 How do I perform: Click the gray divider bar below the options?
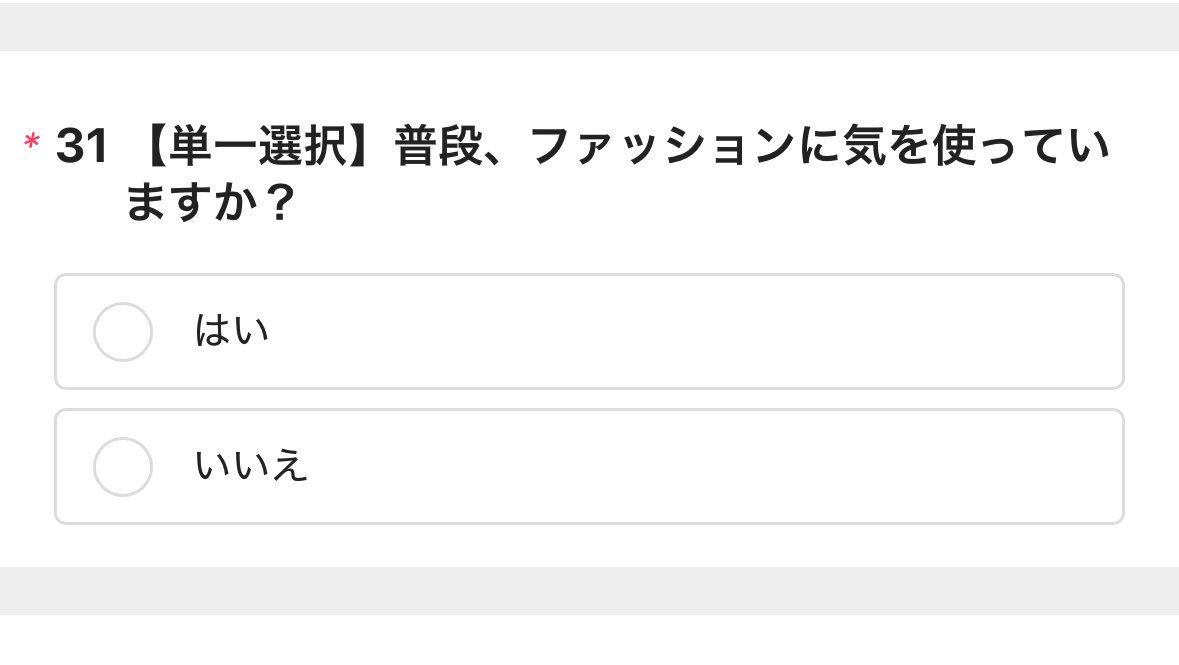pyautogui.click(x=589, y=590)
